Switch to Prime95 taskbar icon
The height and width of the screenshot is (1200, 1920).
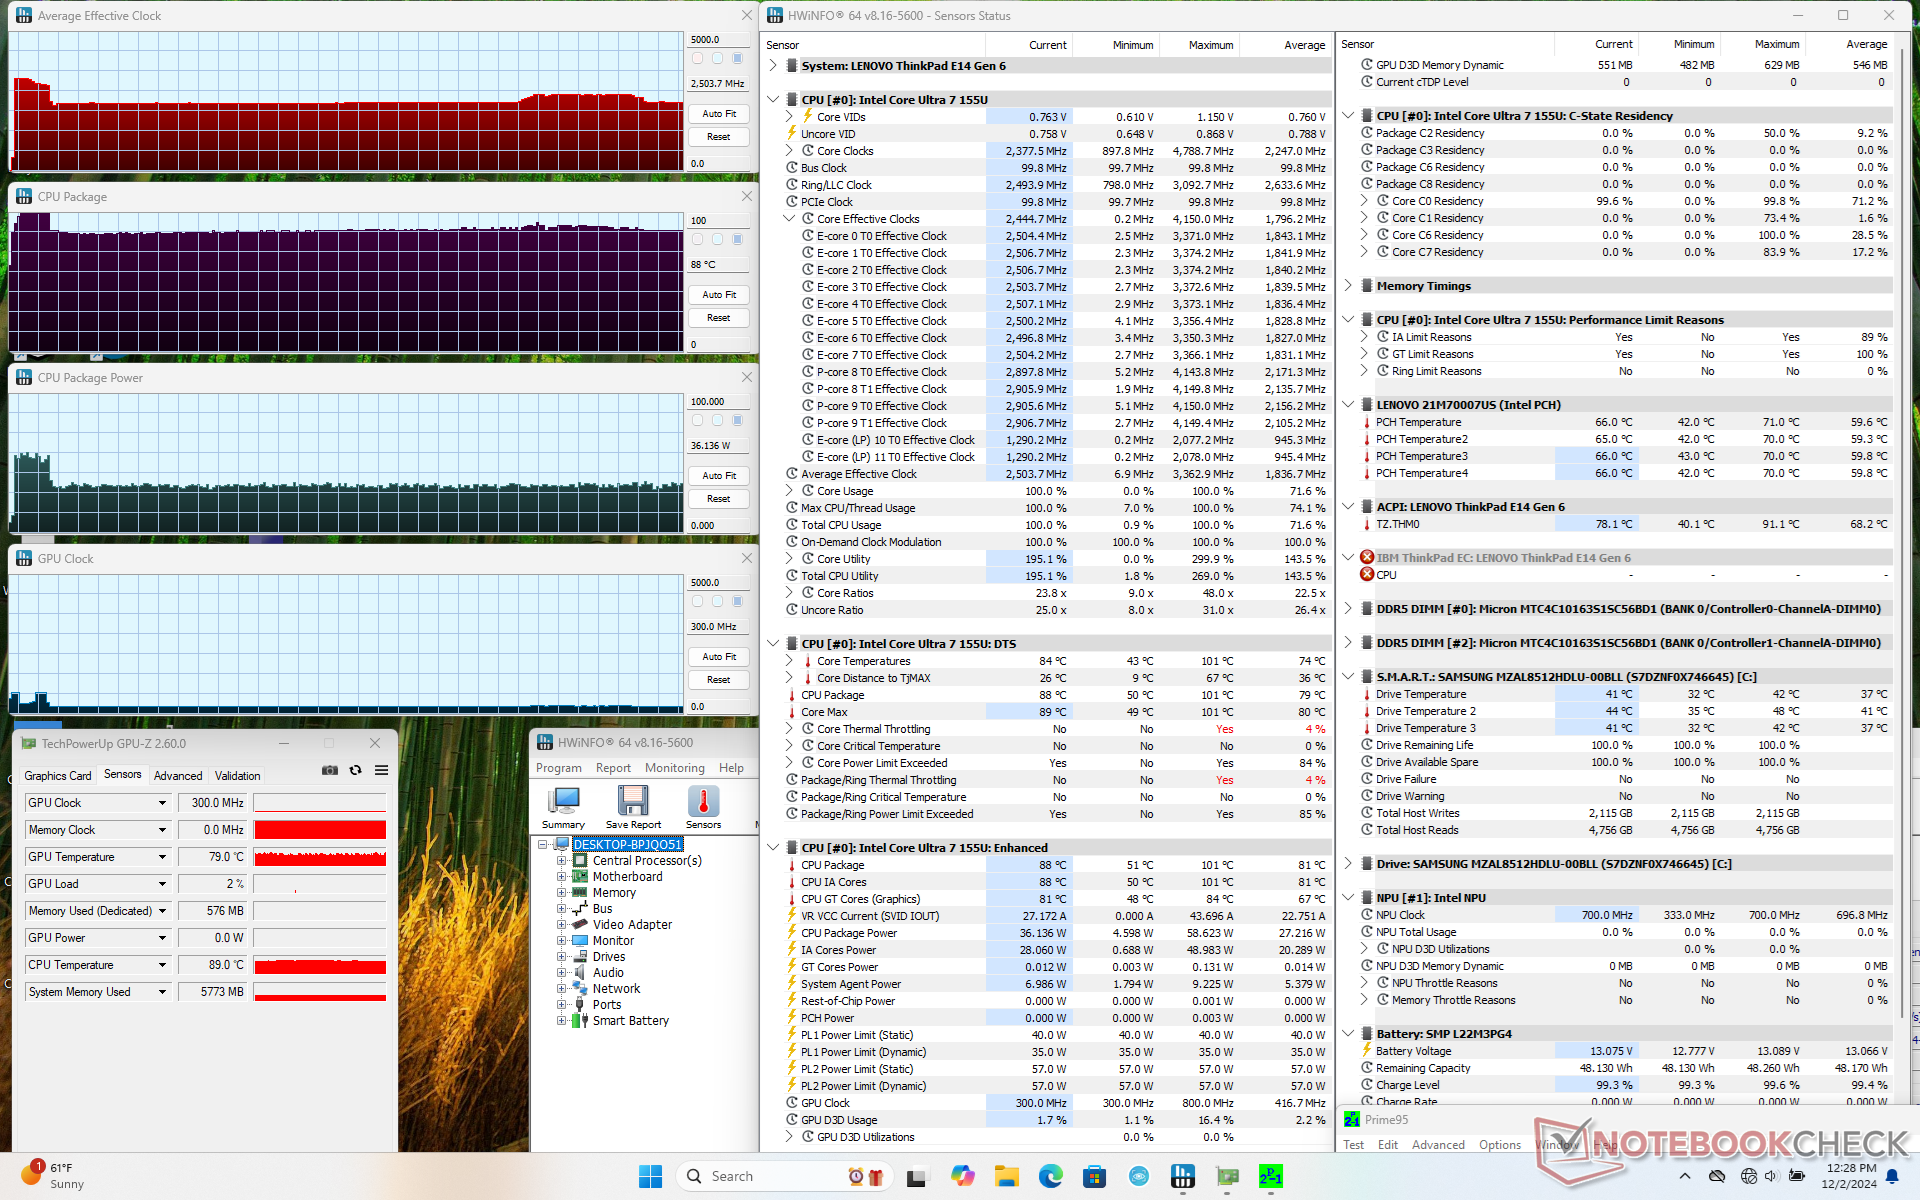click(1270, 1176)
